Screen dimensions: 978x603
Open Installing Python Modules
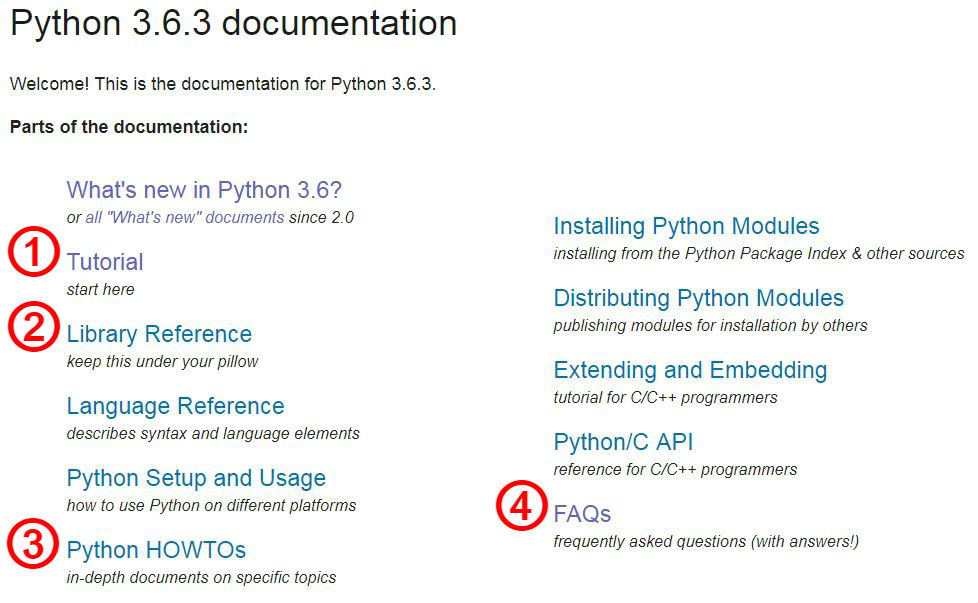click(686, 226)
